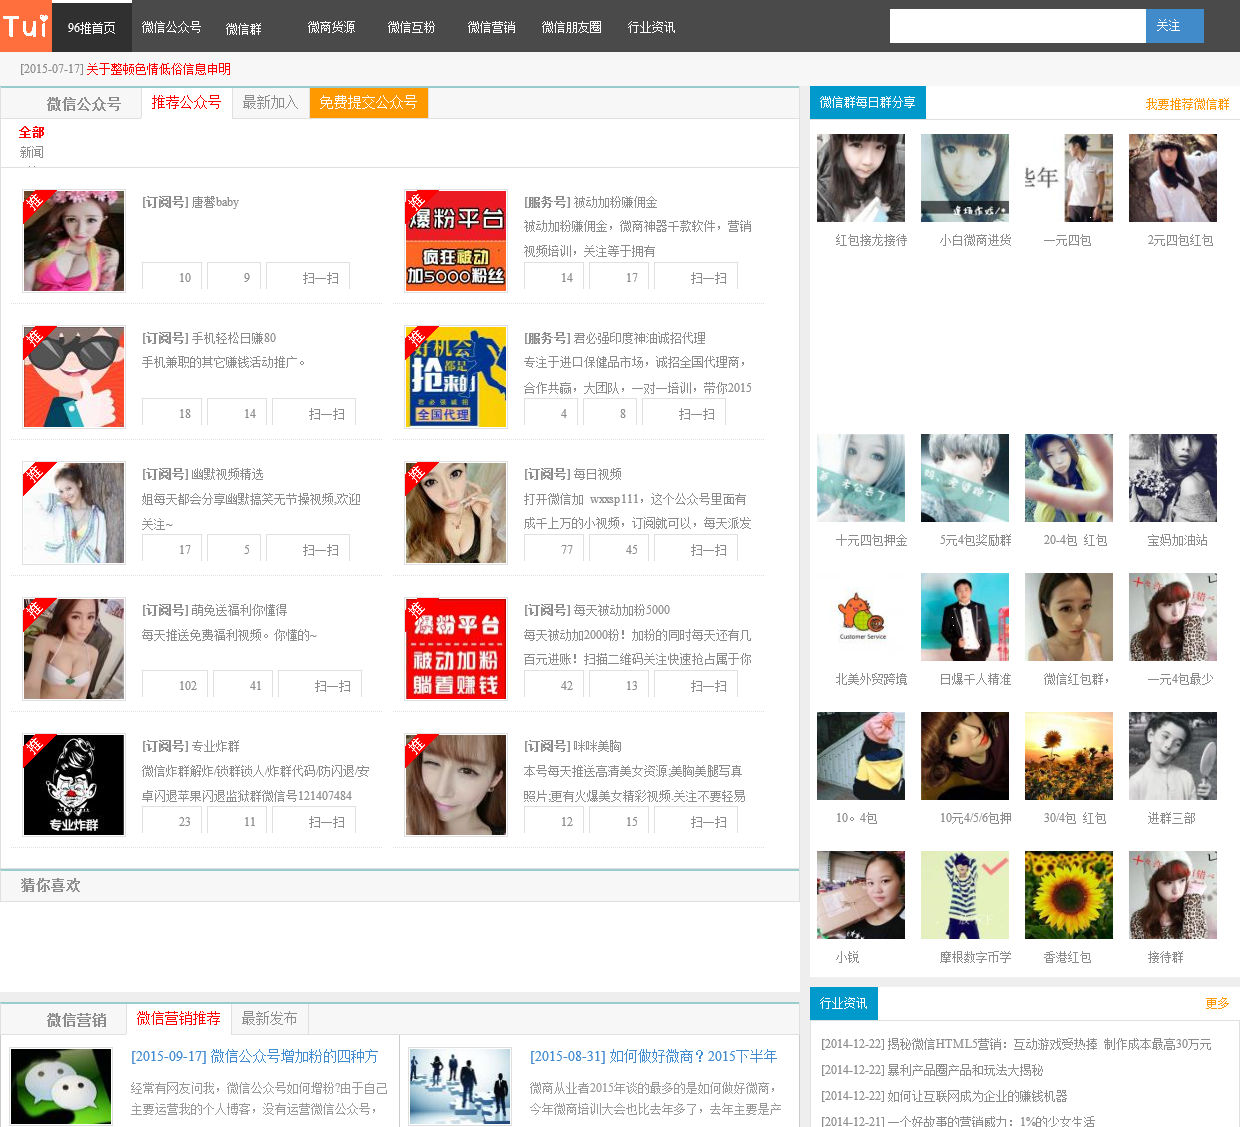Open the 被动加粉赚佣金 account thumbnail
1240x1127 pixels.
(456, 241)
